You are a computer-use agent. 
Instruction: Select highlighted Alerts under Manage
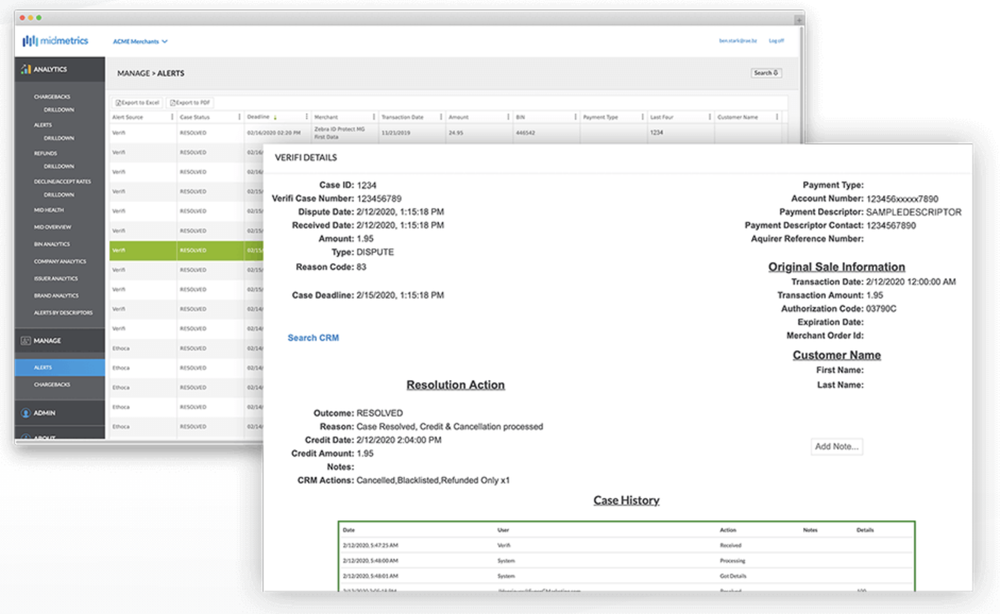(60, 367)
